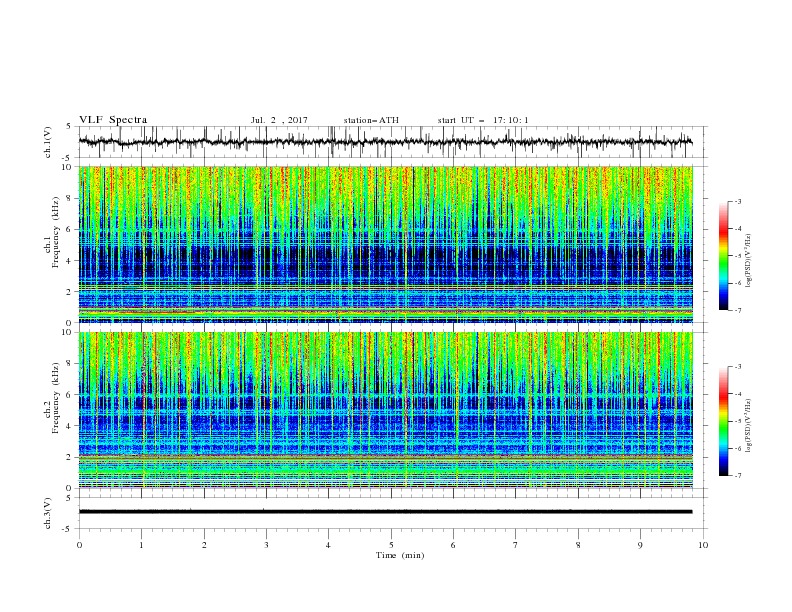The image size is (792, 612).
Task: Click the time axis tick label '8'
Action: [578, 545]
